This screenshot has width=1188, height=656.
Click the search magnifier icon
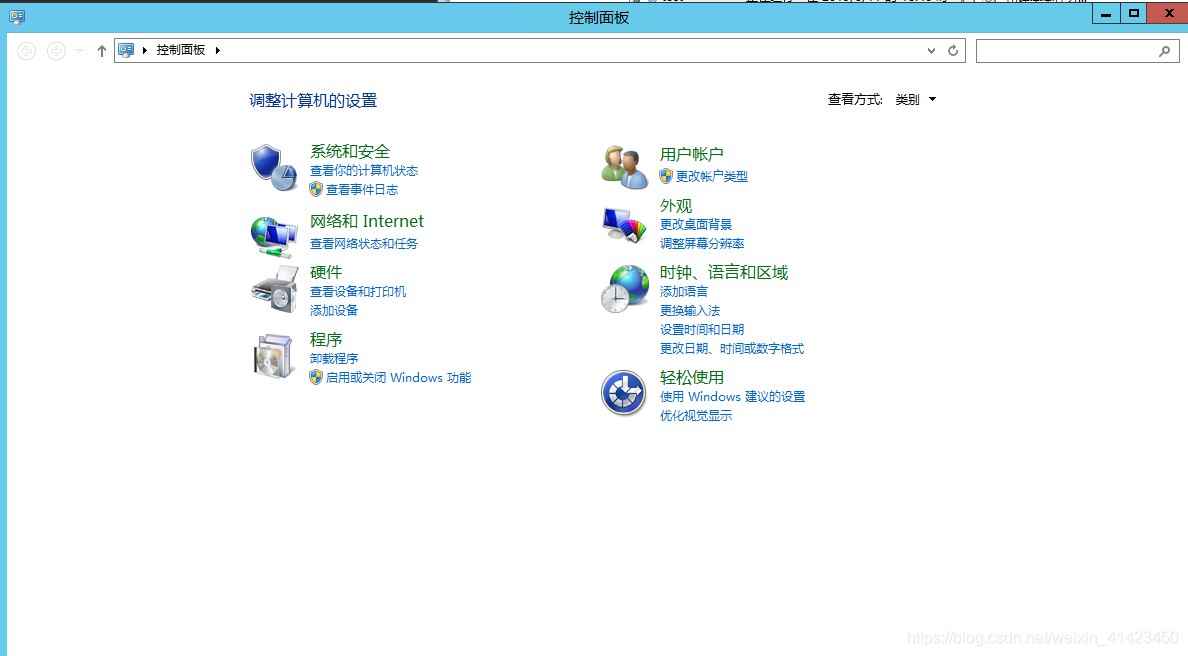[x=1165, y=51]
